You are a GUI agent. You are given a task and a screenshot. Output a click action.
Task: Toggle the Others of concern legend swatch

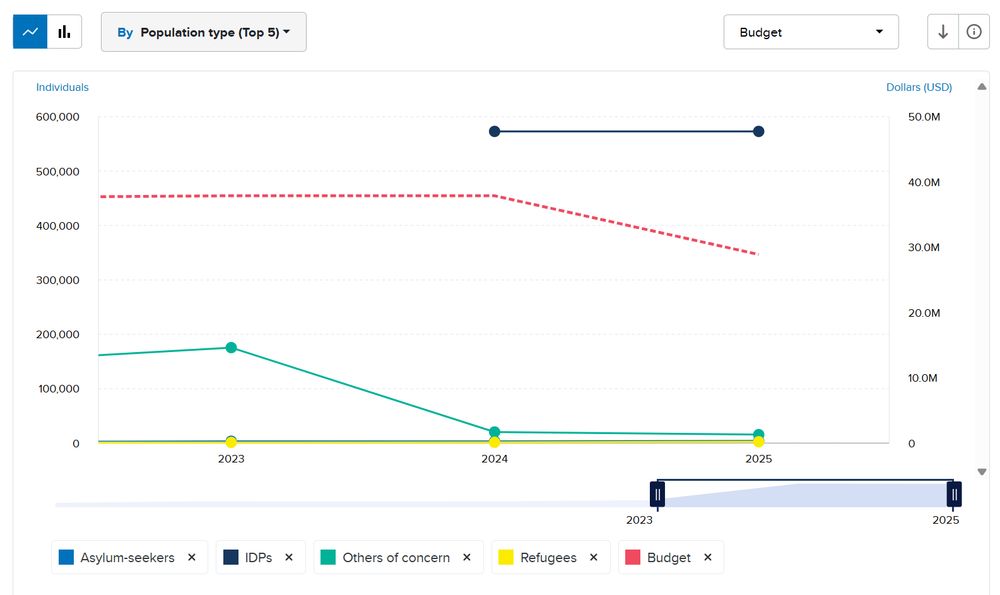click(x=328, y=558)
